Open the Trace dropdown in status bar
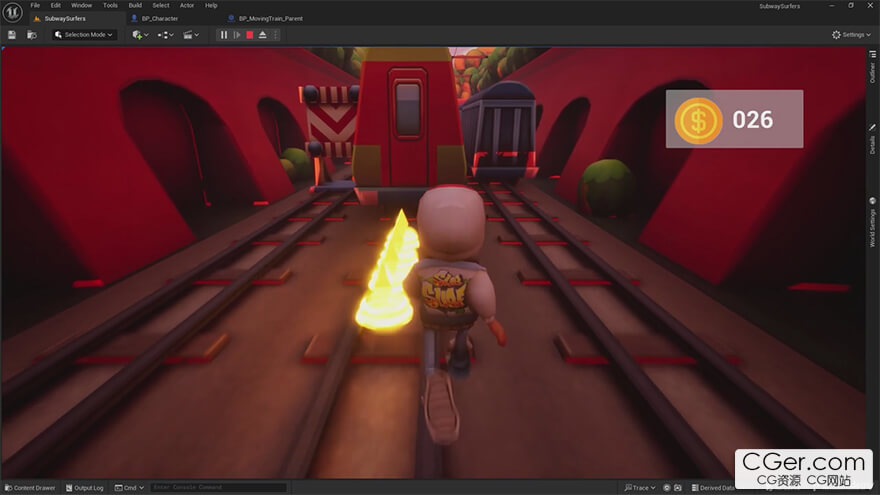880x495 pixels. pos(640,488)
